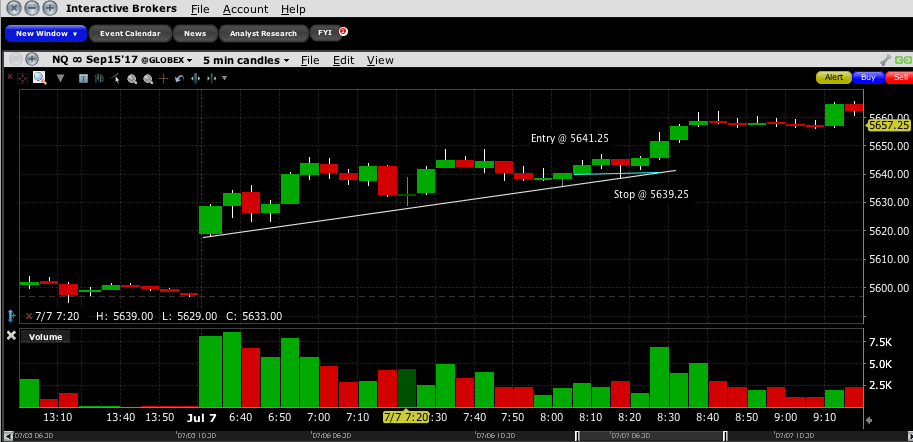Close the Volume sub-panel

(10, 336)
